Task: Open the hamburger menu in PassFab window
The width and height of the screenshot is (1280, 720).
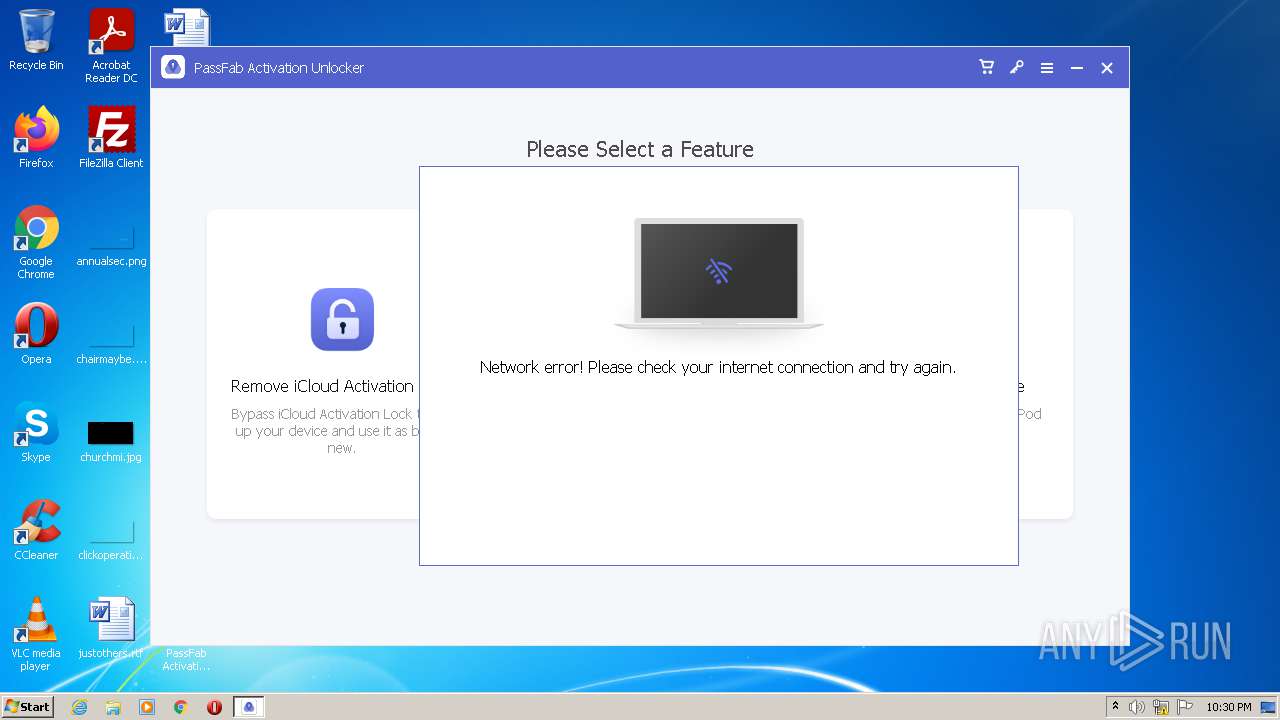Action: [1047, 68]
